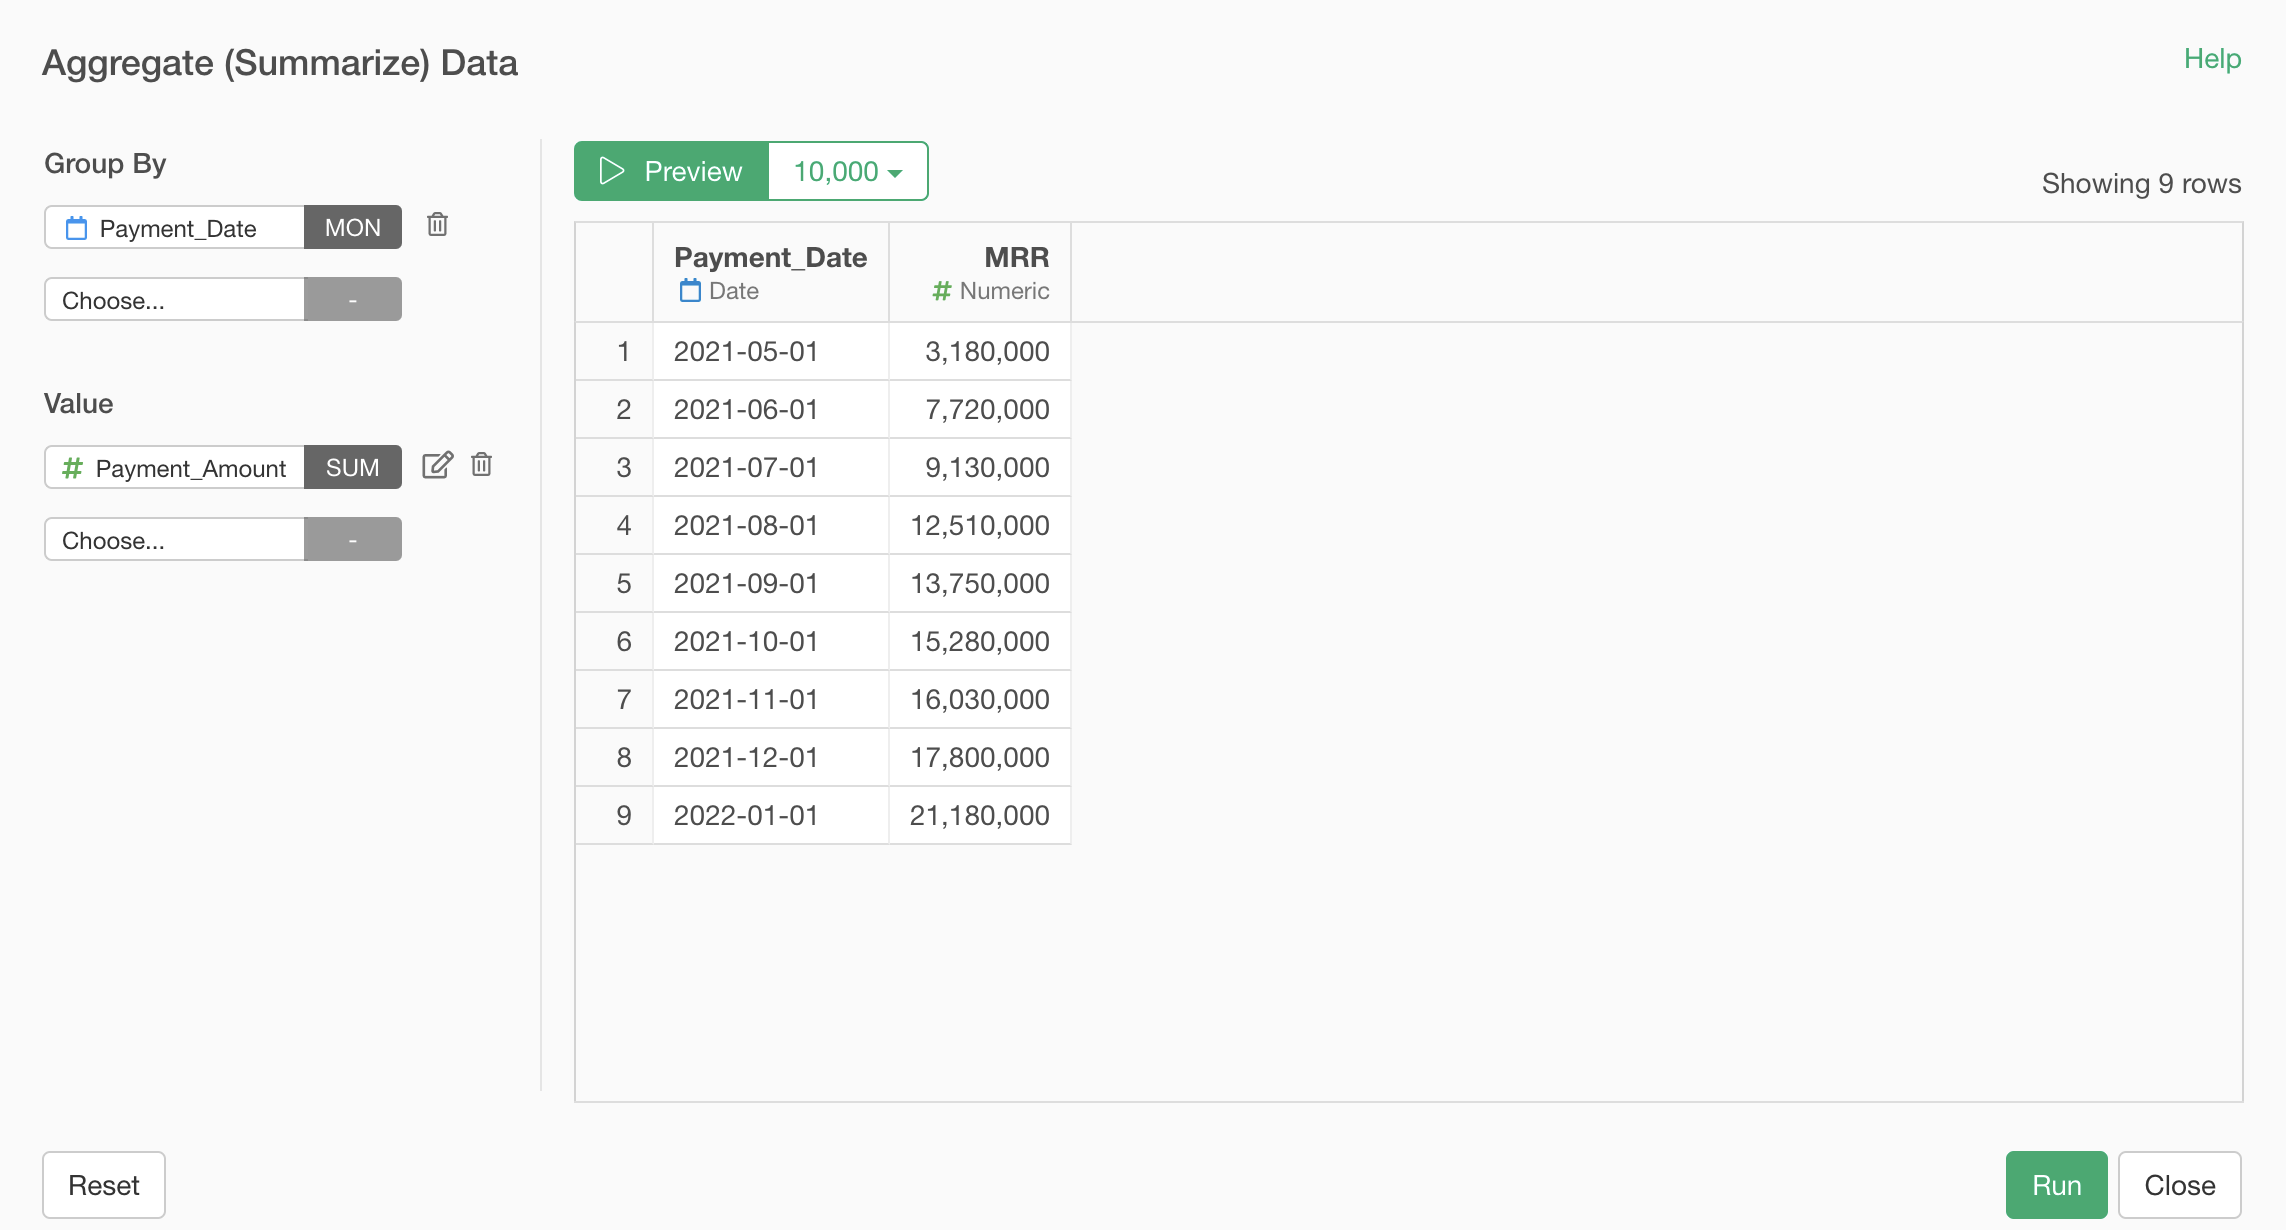Open the MON date unit dropdown
The width and height of the screenshot is (2286, 1230).
point(352,227)
